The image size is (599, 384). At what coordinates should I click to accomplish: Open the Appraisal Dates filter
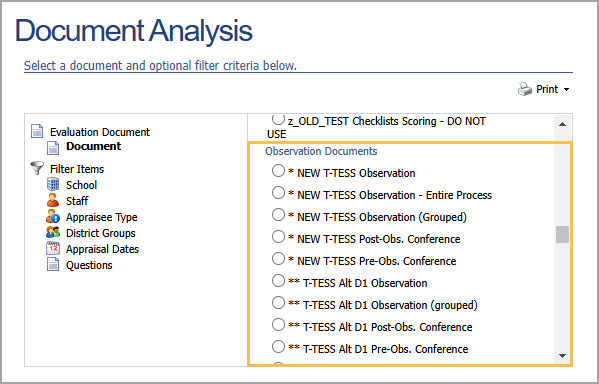pyautogui.click(x=102, y=250)
